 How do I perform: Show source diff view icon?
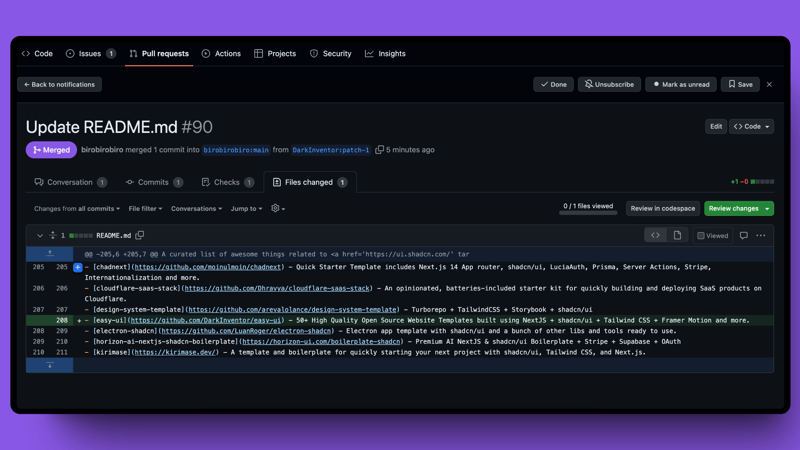[655, 235]
